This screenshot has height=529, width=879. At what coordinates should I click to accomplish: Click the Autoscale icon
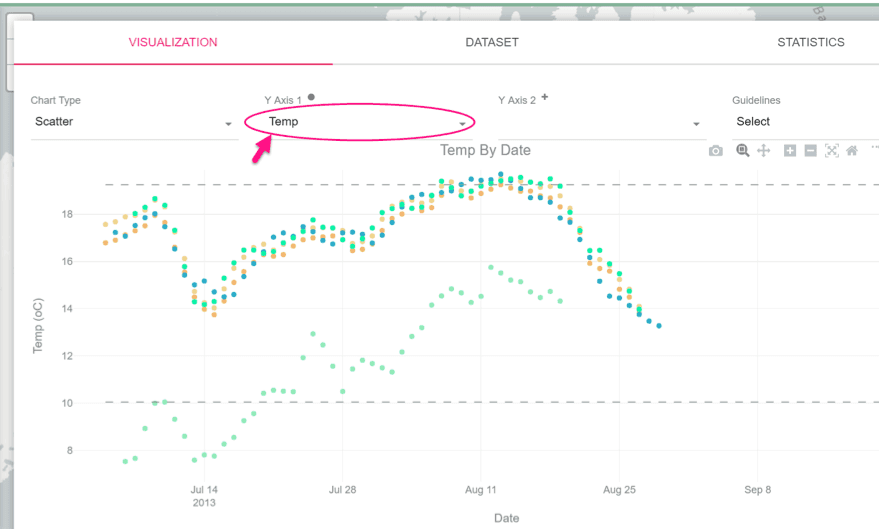832,150
